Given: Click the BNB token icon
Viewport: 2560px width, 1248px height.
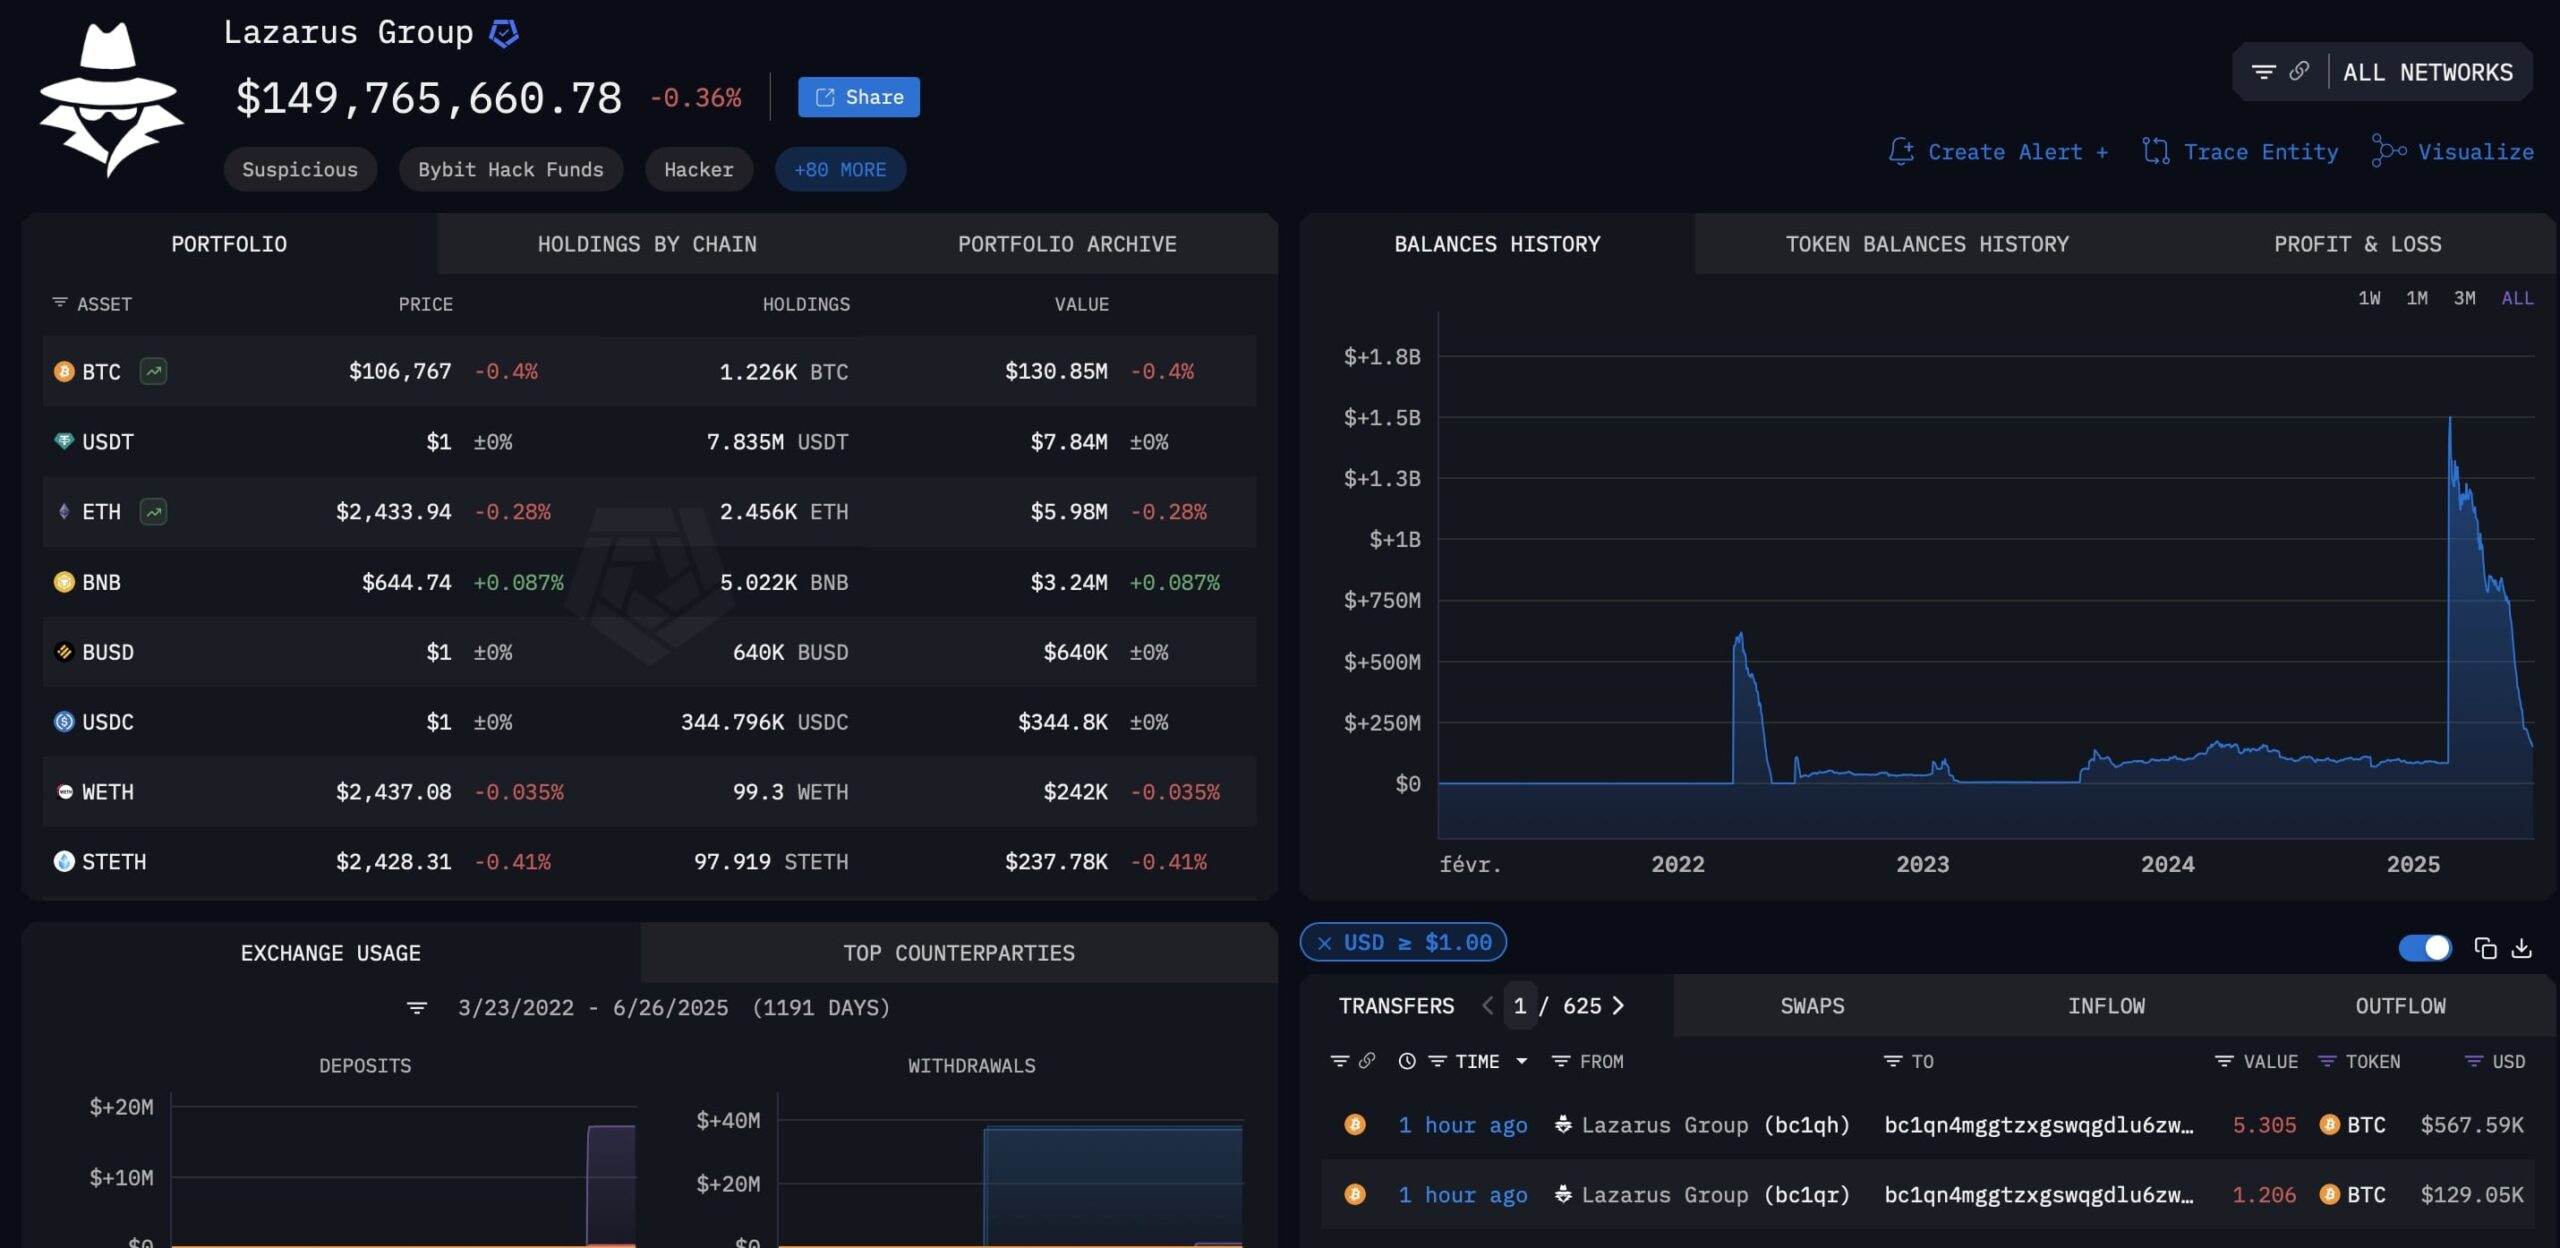Looking at the screenshot, I should [x=64, y=581].
